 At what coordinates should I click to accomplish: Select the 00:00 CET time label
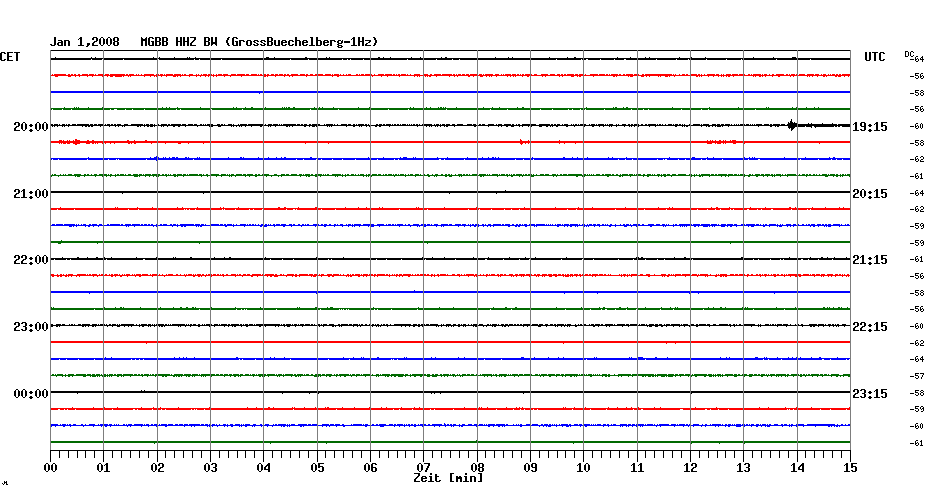[31, 394]
